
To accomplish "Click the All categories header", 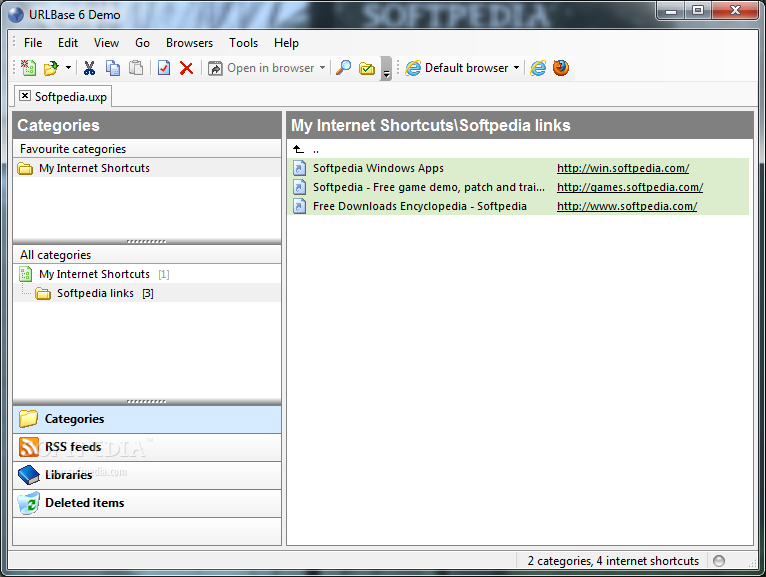I will coord(147,255).
